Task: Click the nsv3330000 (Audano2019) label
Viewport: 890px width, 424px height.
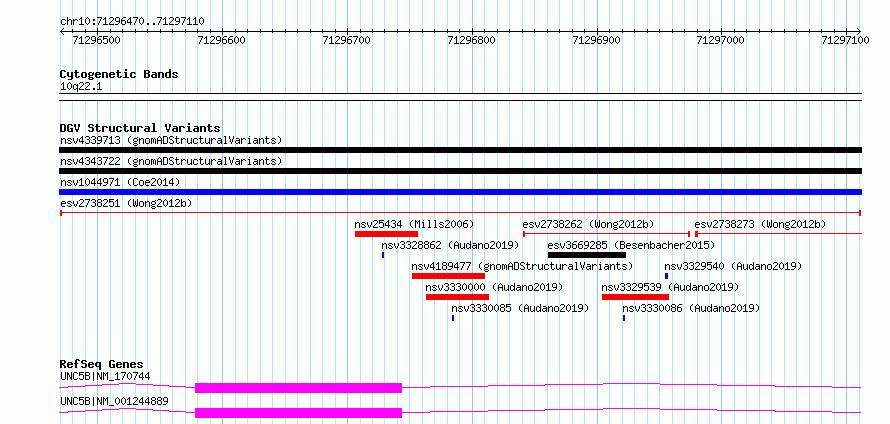Action: click(494, 287)
